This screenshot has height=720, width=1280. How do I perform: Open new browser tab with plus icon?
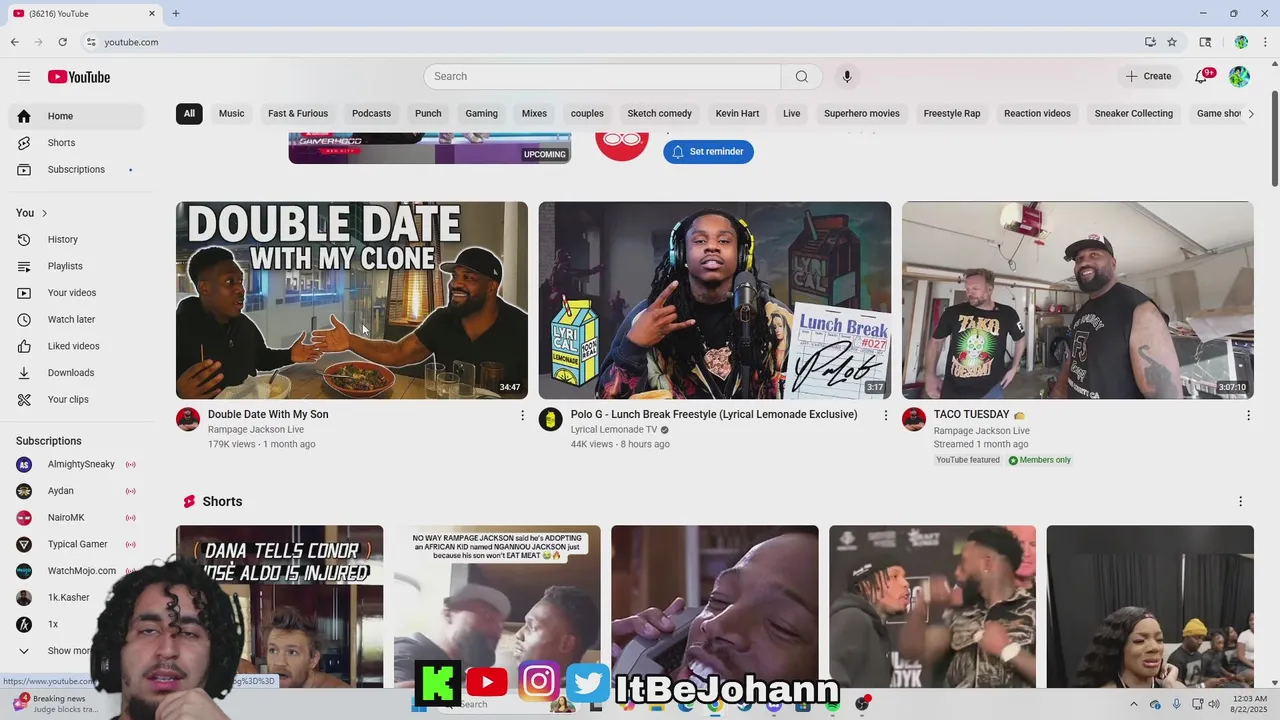(176, 13)
